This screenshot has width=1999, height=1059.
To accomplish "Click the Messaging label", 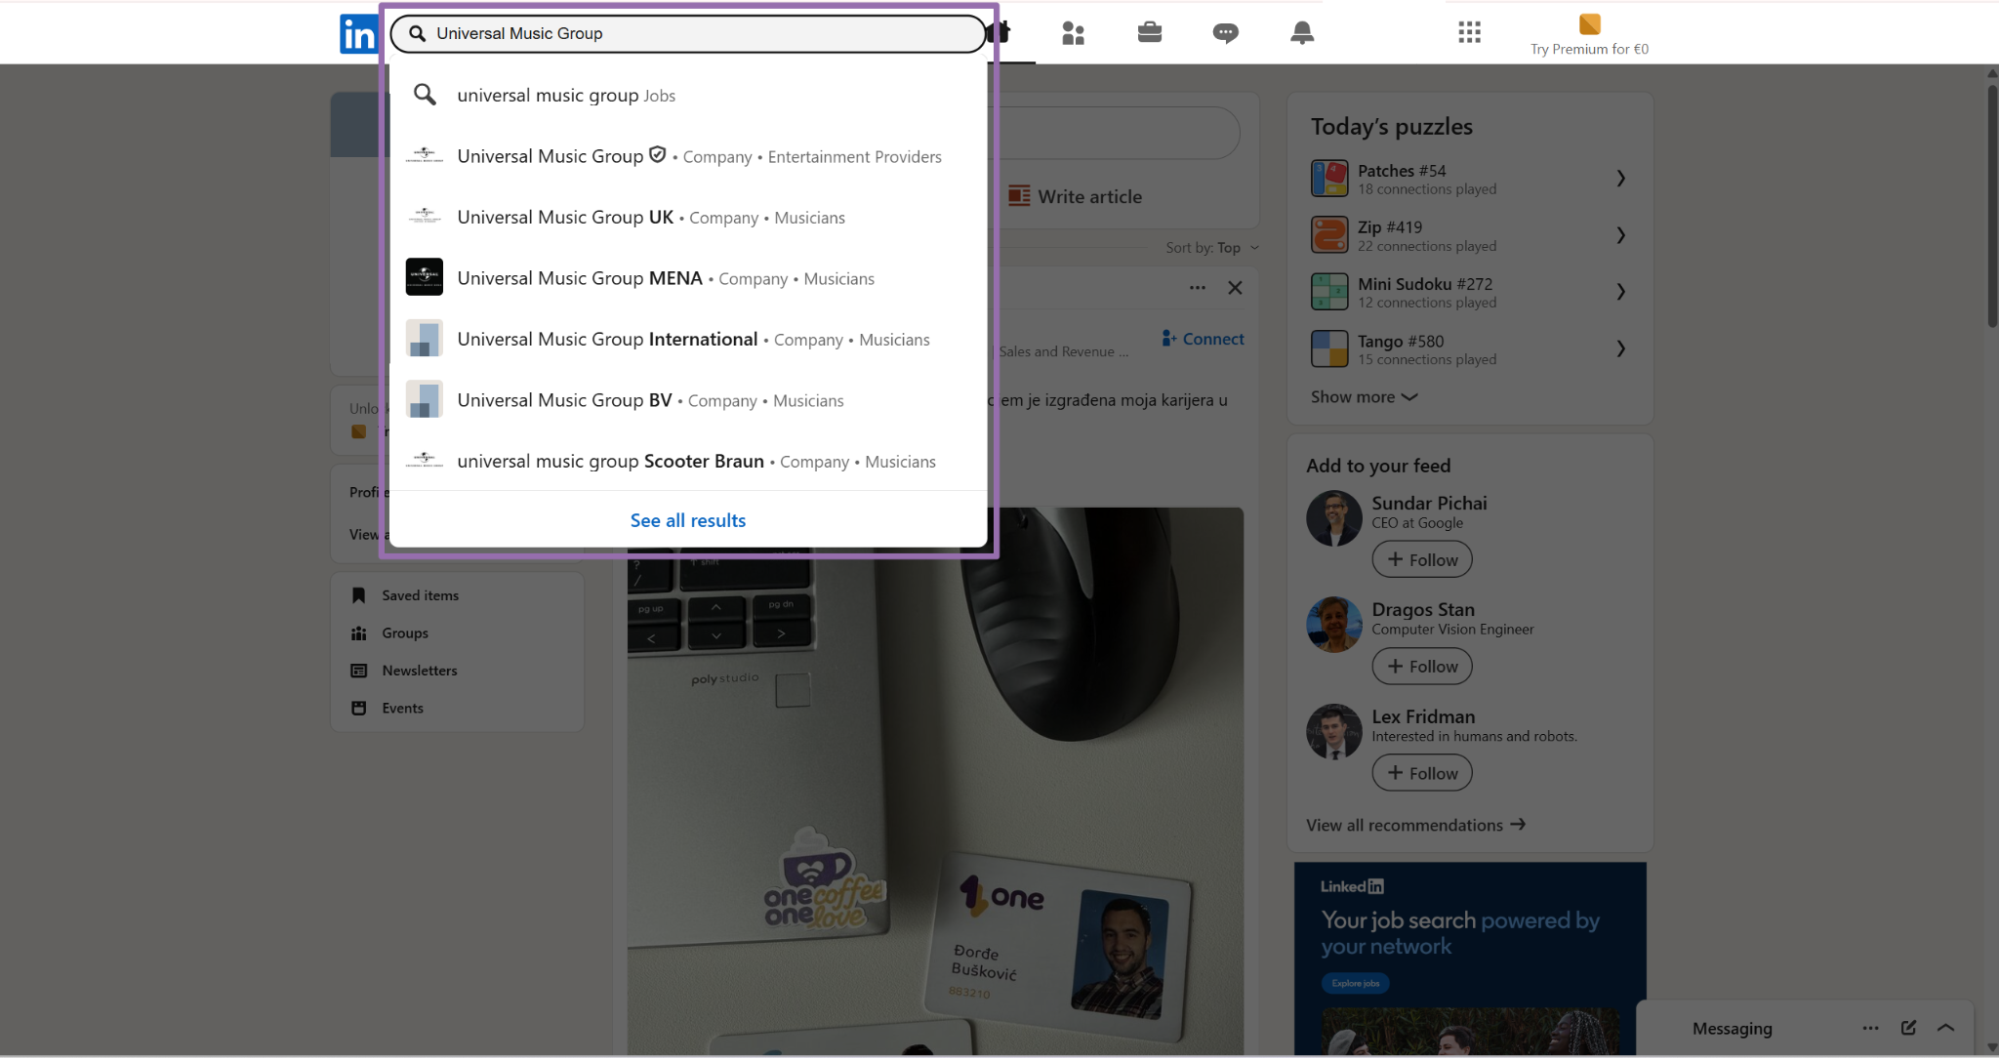I will pos(1731,1028).
